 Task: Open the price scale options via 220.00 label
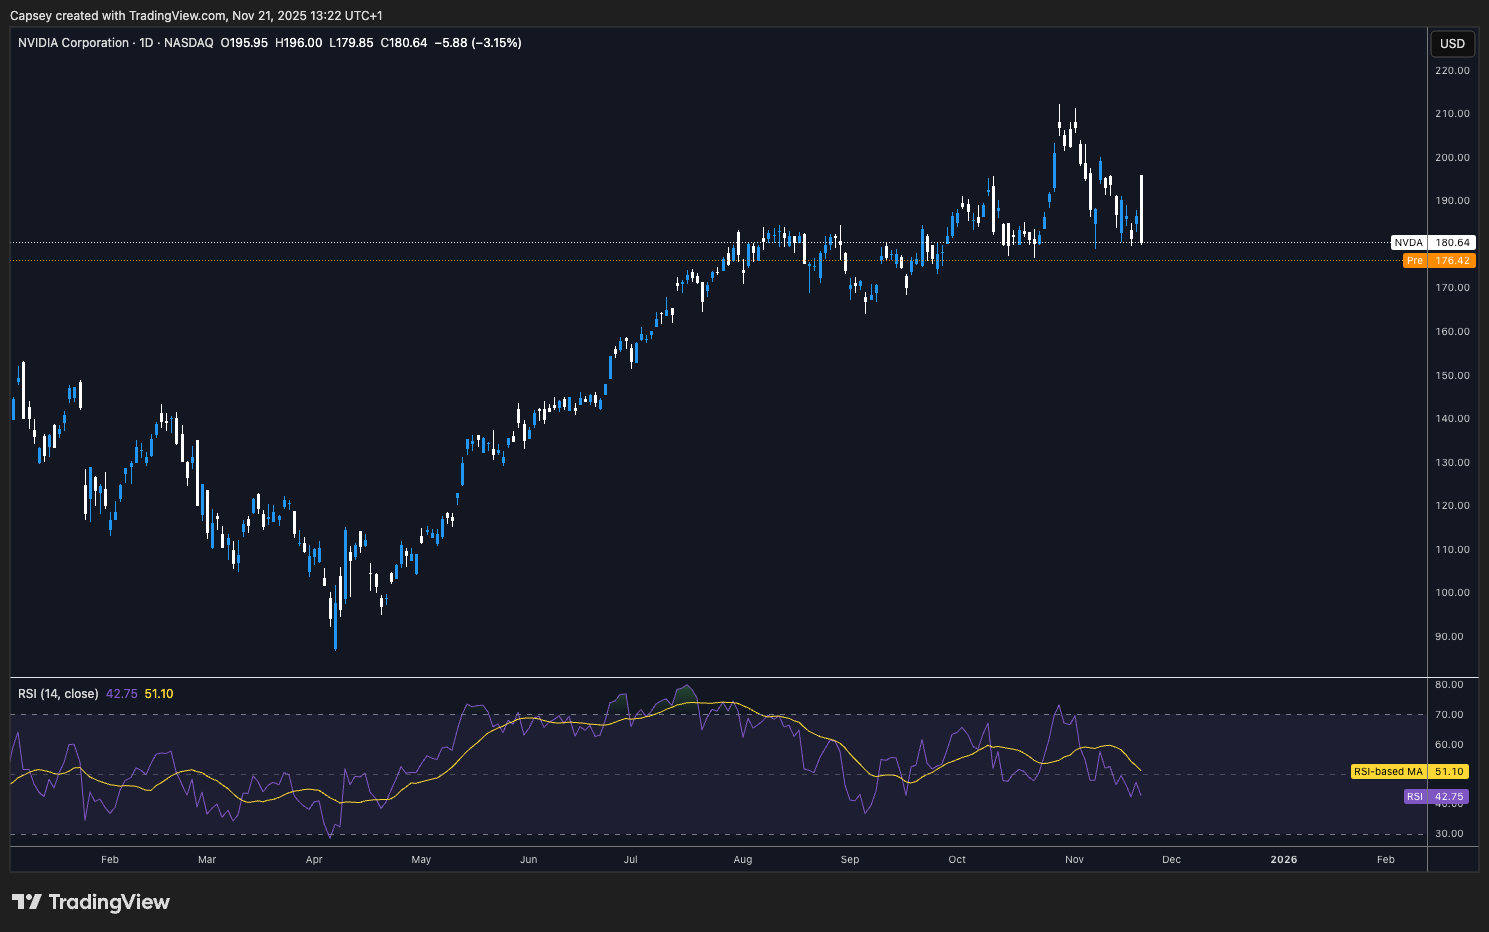pyautogui.click(x=1451, y=71)
